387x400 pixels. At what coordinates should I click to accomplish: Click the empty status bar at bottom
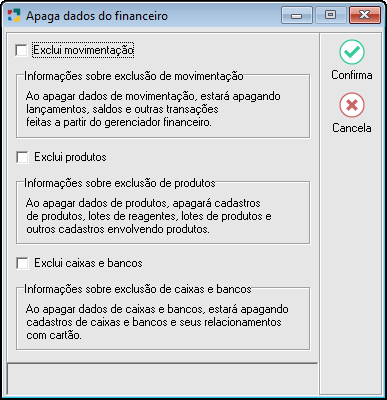162,379
